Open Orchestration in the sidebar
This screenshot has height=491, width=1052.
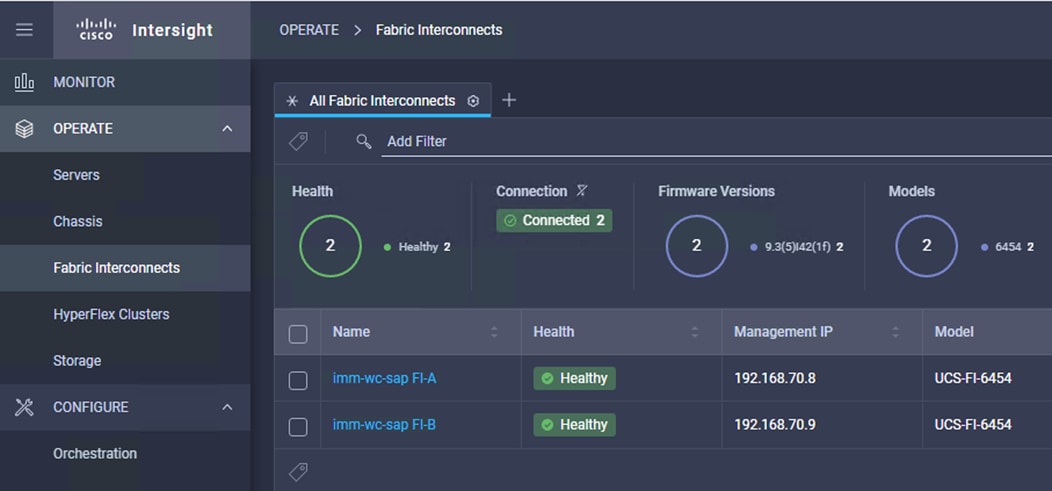(x=125, y=453)
